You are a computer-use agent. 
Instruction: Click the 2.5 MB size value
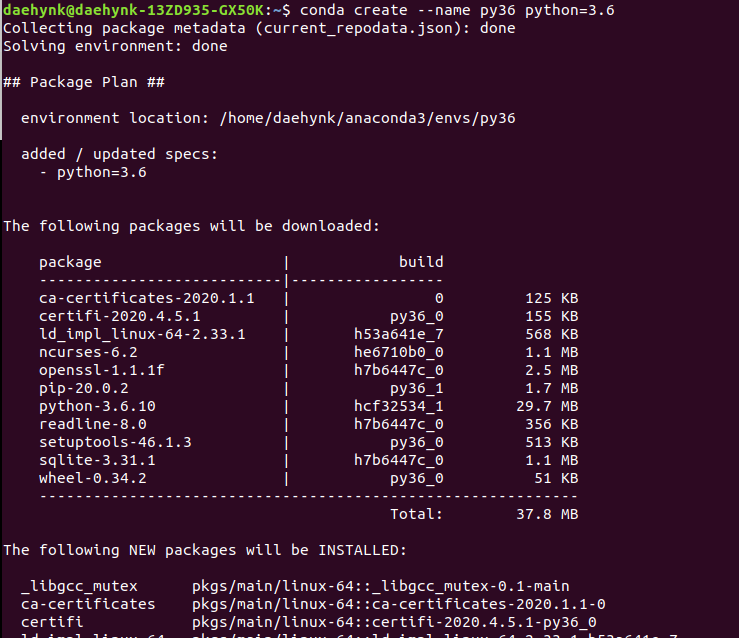552,370
